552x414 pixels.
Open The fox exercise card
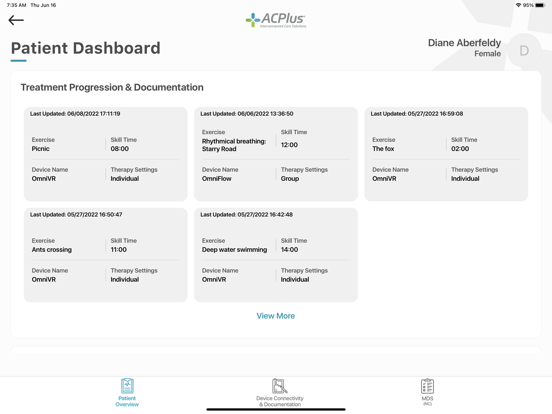coord(446,154)
